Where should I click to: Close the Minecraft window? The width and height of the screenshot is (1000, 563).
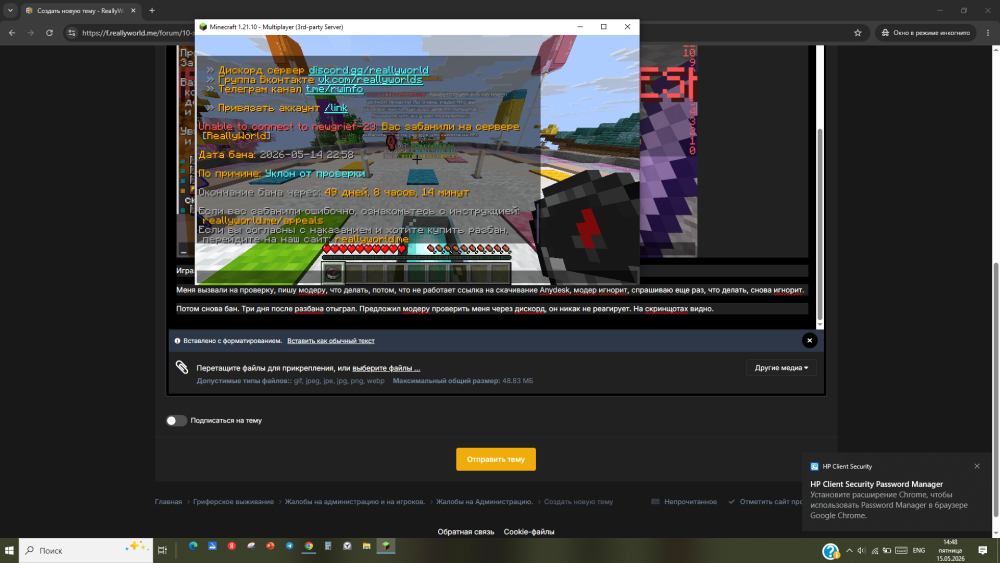click(627, 27)
